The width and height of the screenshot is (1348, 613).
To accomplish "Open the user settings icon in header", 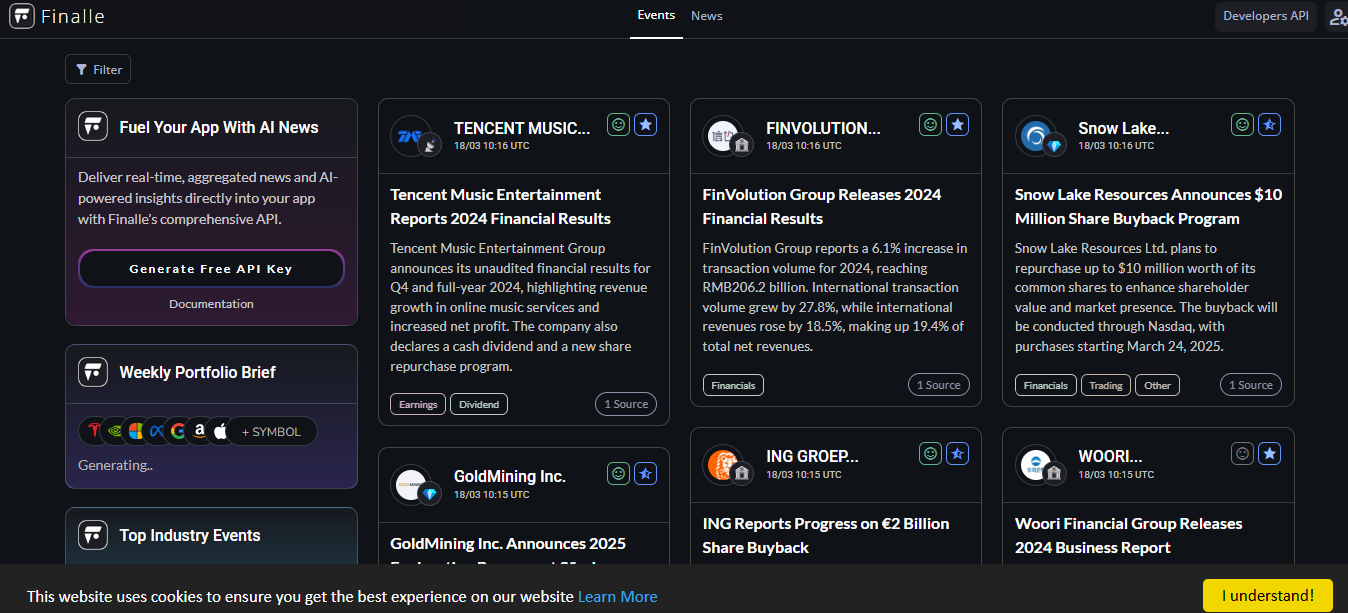I will tap(1337, 16).
